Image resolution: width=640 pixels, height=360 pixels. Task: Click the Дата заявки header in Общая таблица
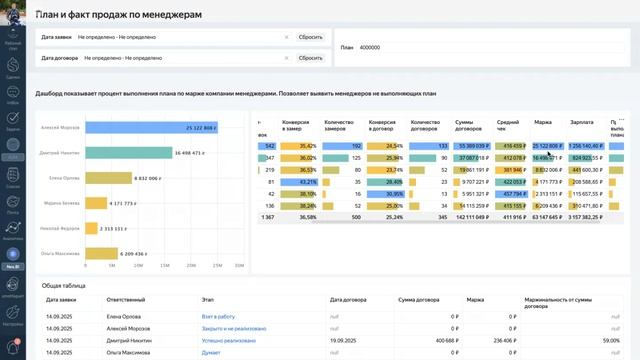pos(61,300)
